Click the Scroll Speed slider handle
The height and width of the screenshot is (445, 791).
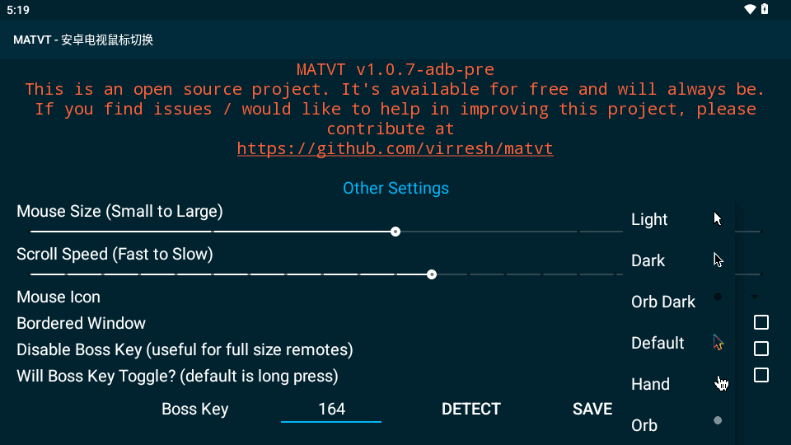pos(432,274)
